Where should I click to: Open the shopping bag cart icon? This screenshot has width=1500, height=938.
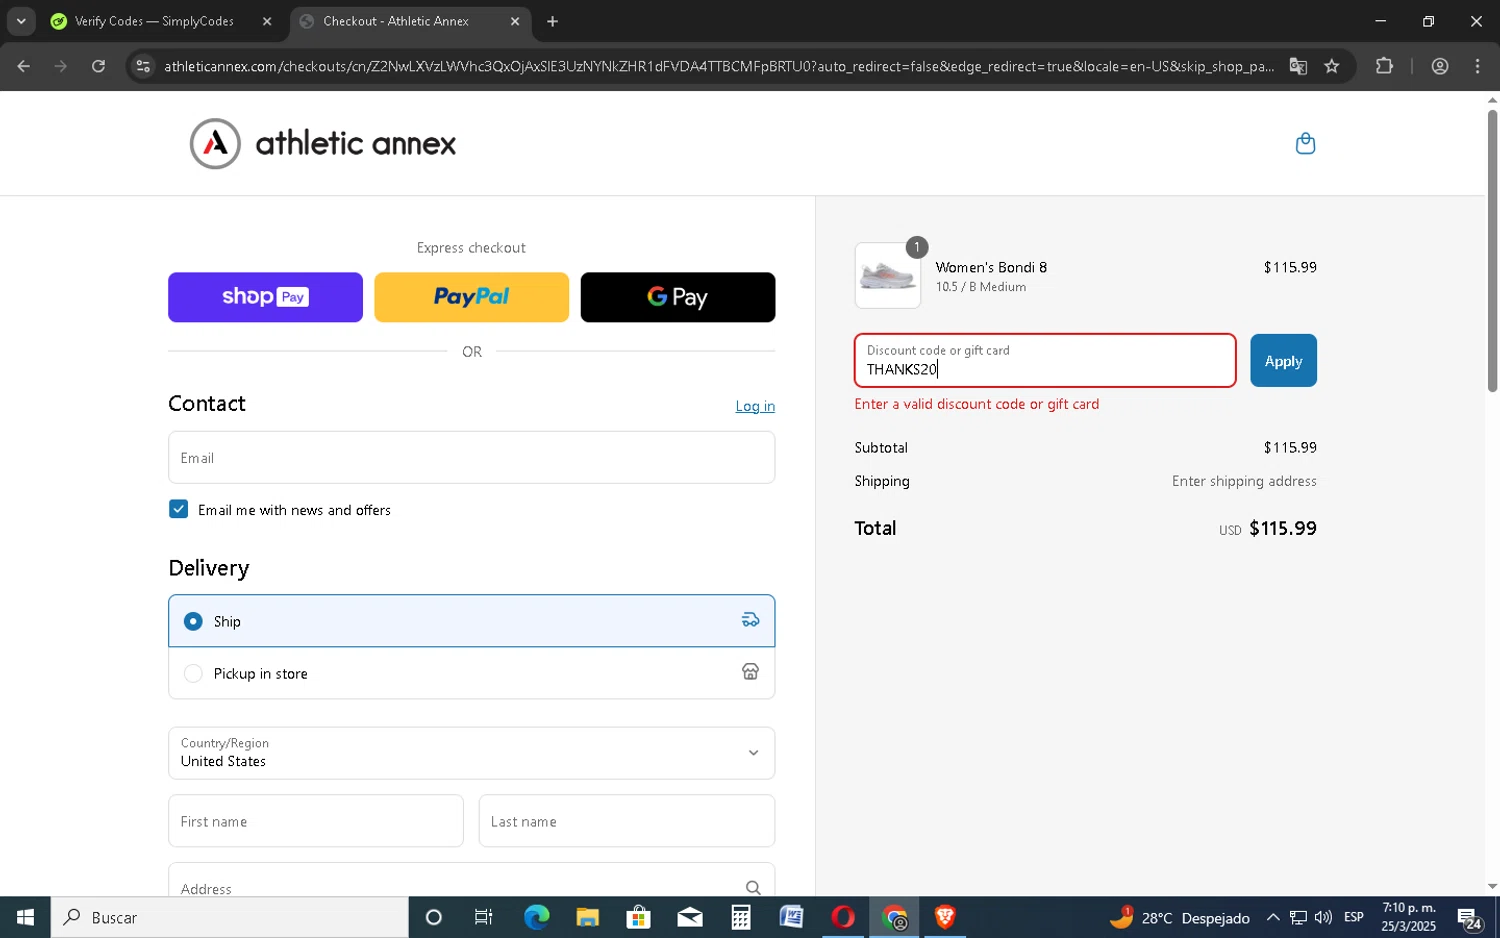click(1305, 144)
